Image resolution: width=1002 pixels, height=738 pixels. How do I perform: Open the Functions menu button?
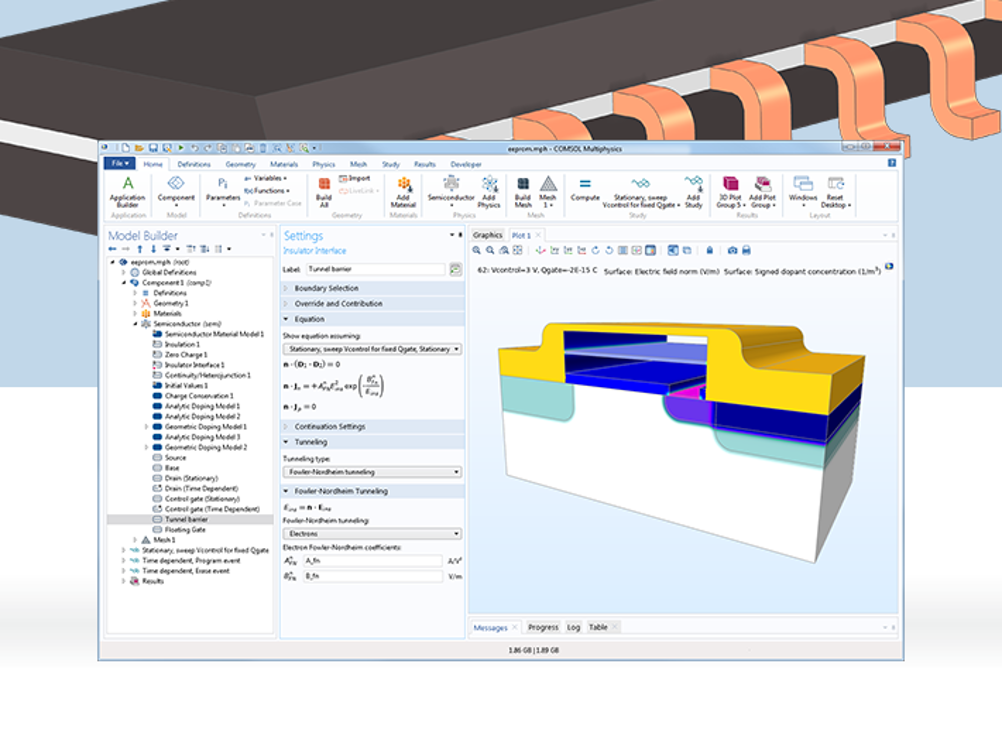(266, 190)
